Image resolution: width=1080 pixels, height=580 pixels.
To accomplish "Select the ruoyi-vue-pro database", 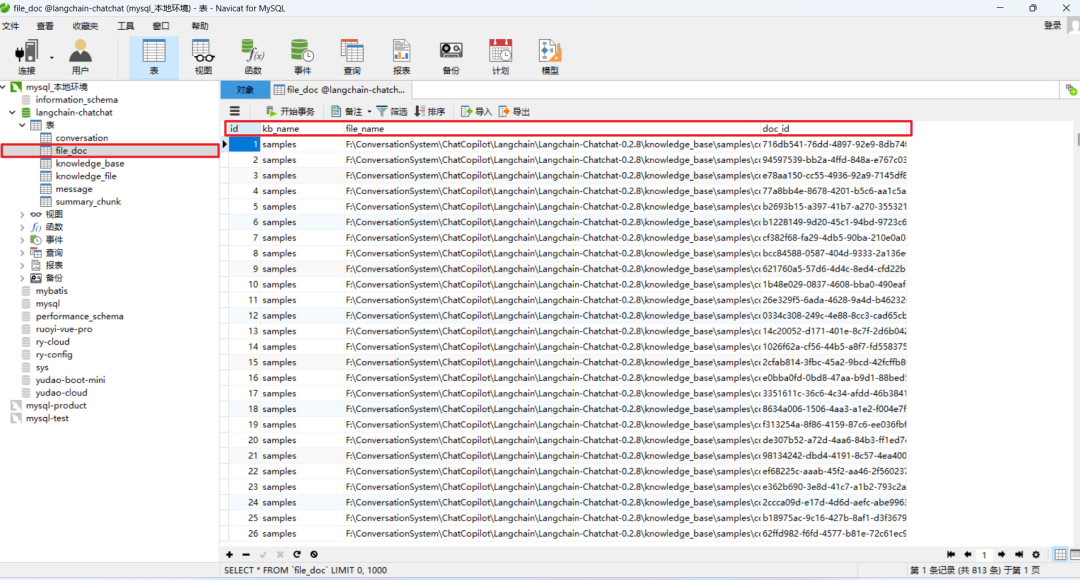I will [63, 329].
